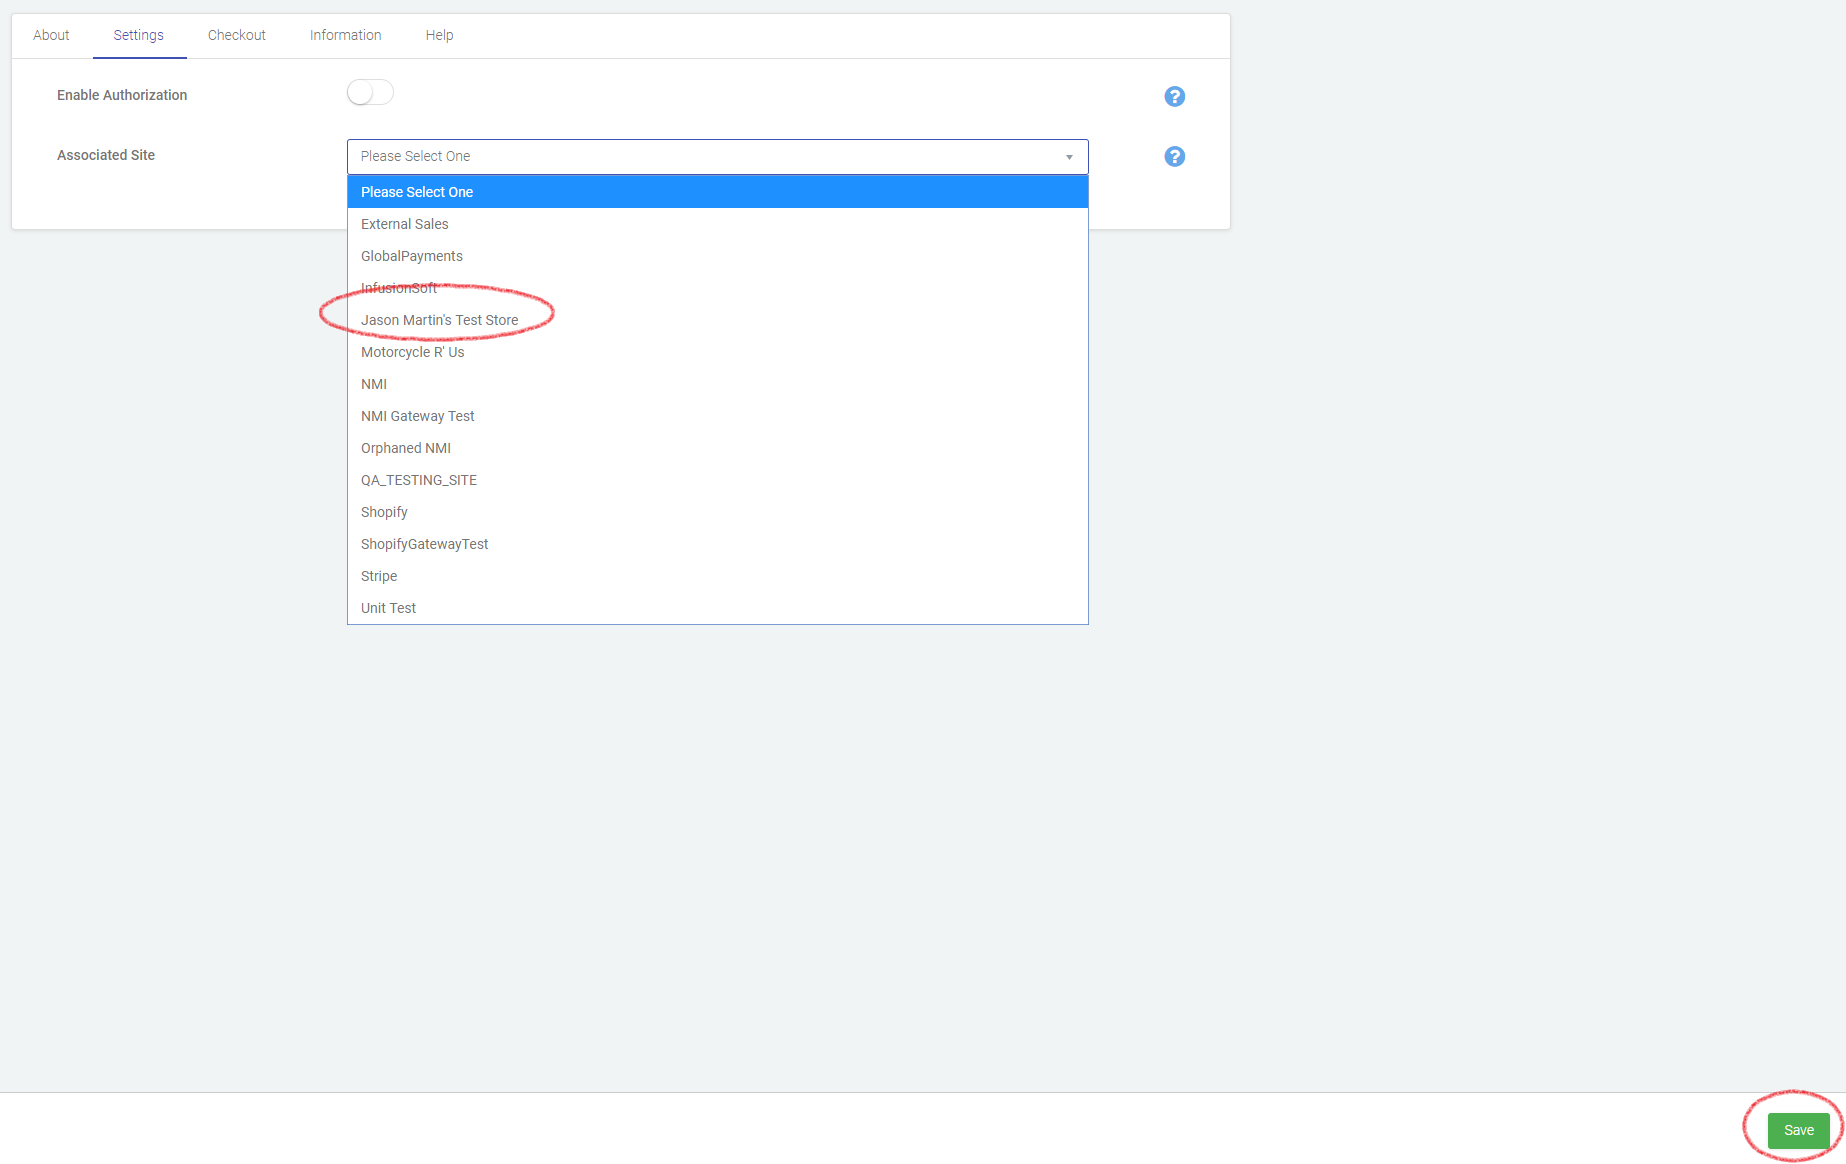Select NMI Gateway Test option
The image size is (1846, 1164).
click(717, 416)
